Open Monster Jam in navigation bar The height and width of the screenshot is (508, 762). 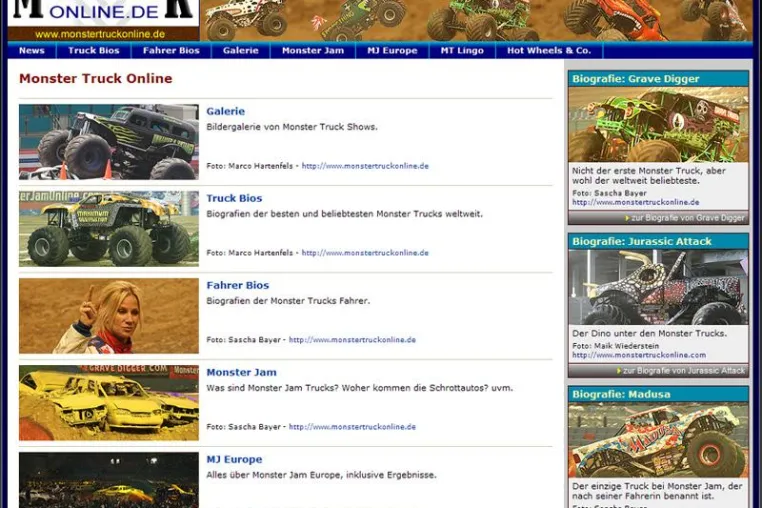[312, 51]
